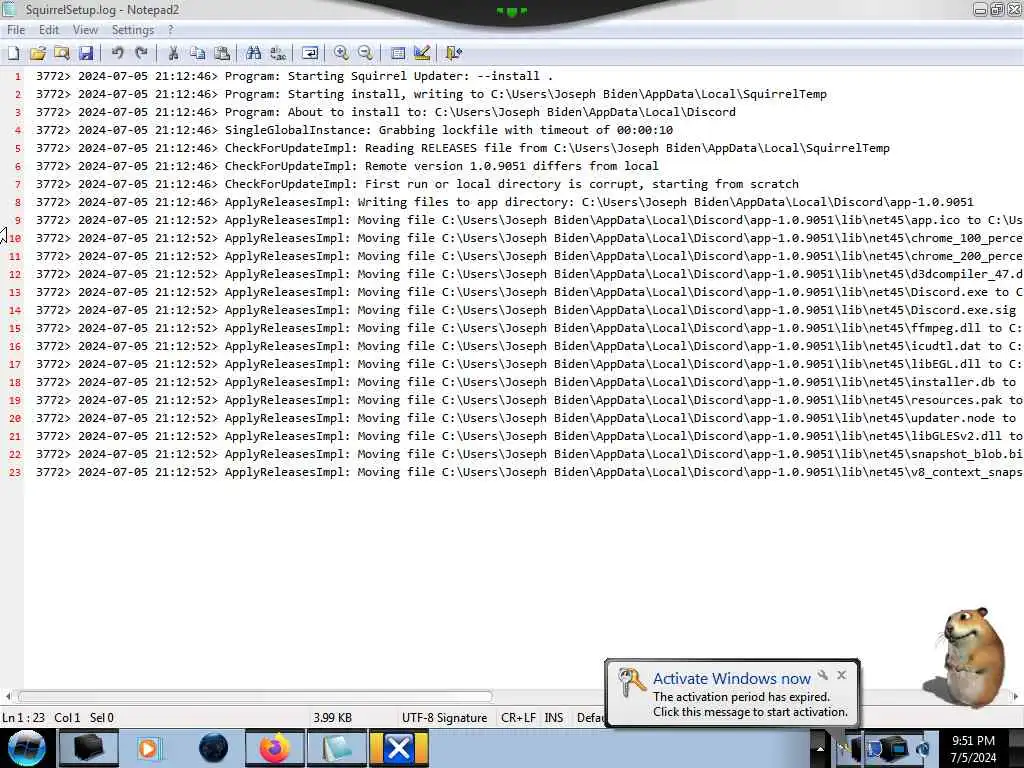Screen dimensions: 1024x768
Task: Click the Zoom Out magnifier icon
Action: [x=366, y=54]
